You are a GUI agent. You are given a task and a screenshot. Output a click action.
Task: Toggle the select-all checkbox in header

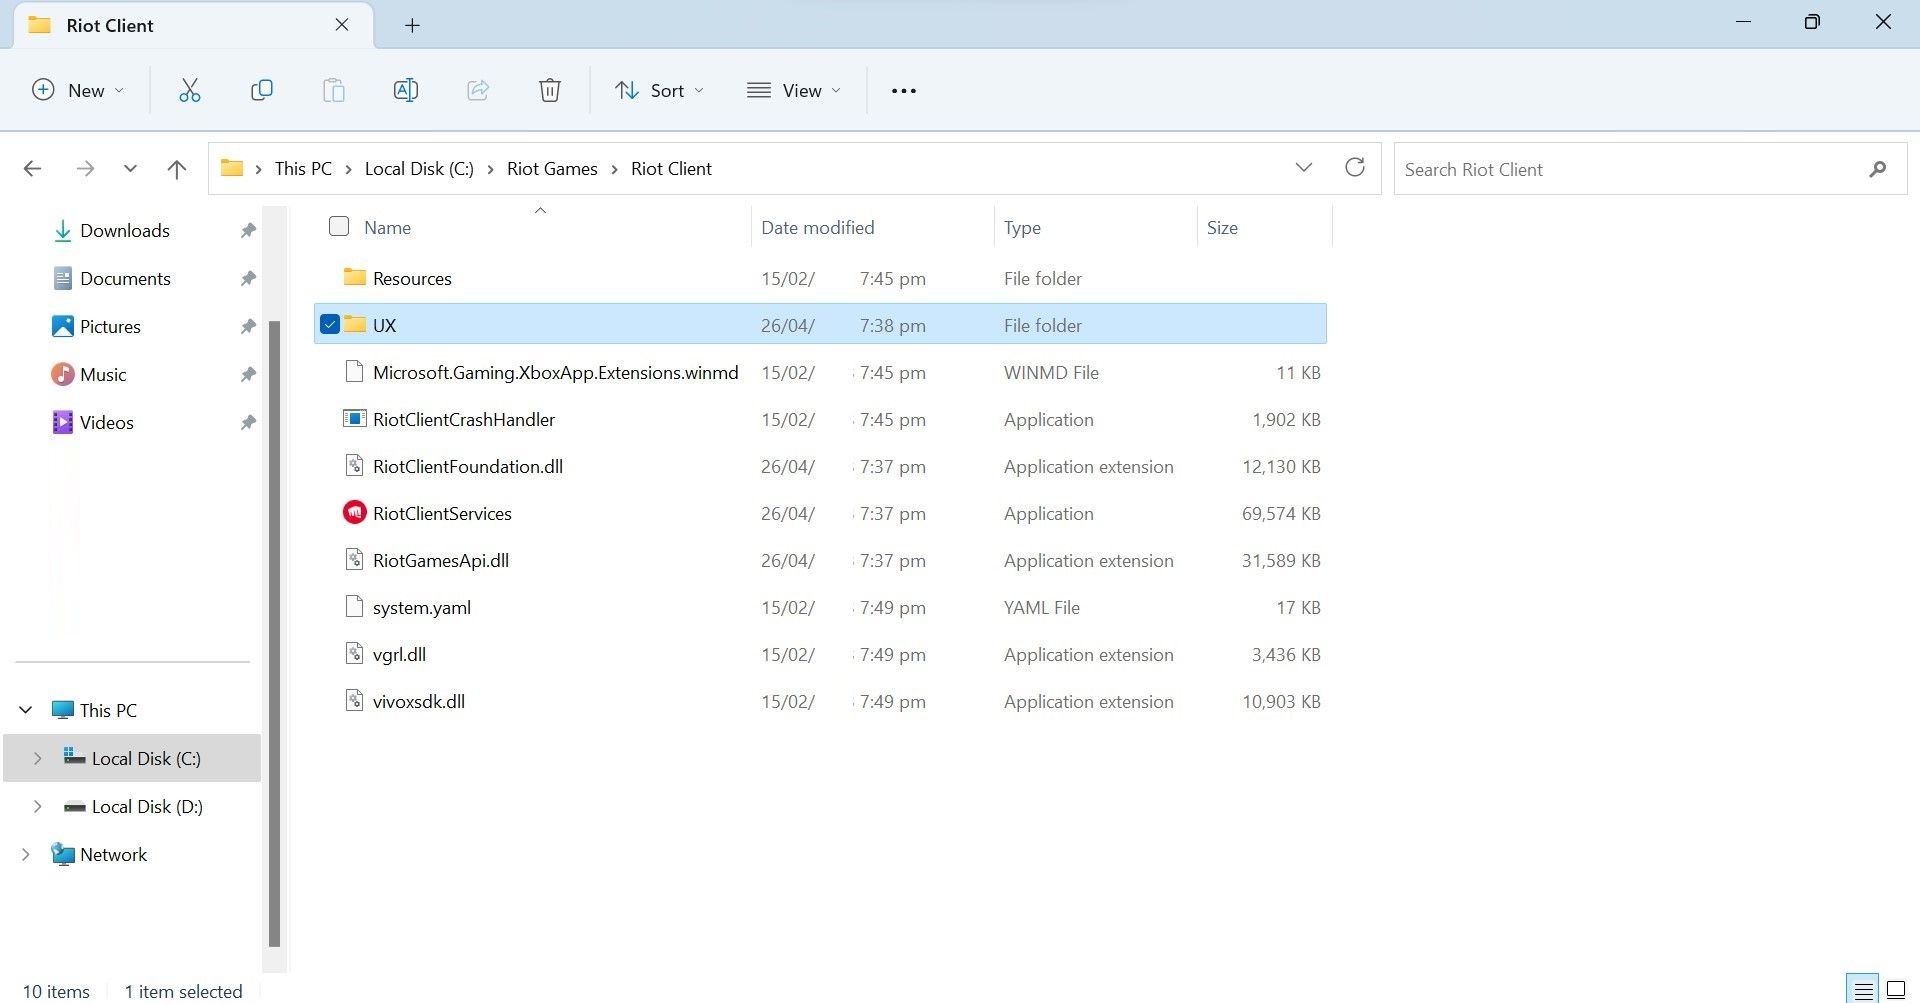(x=339, y=227)
